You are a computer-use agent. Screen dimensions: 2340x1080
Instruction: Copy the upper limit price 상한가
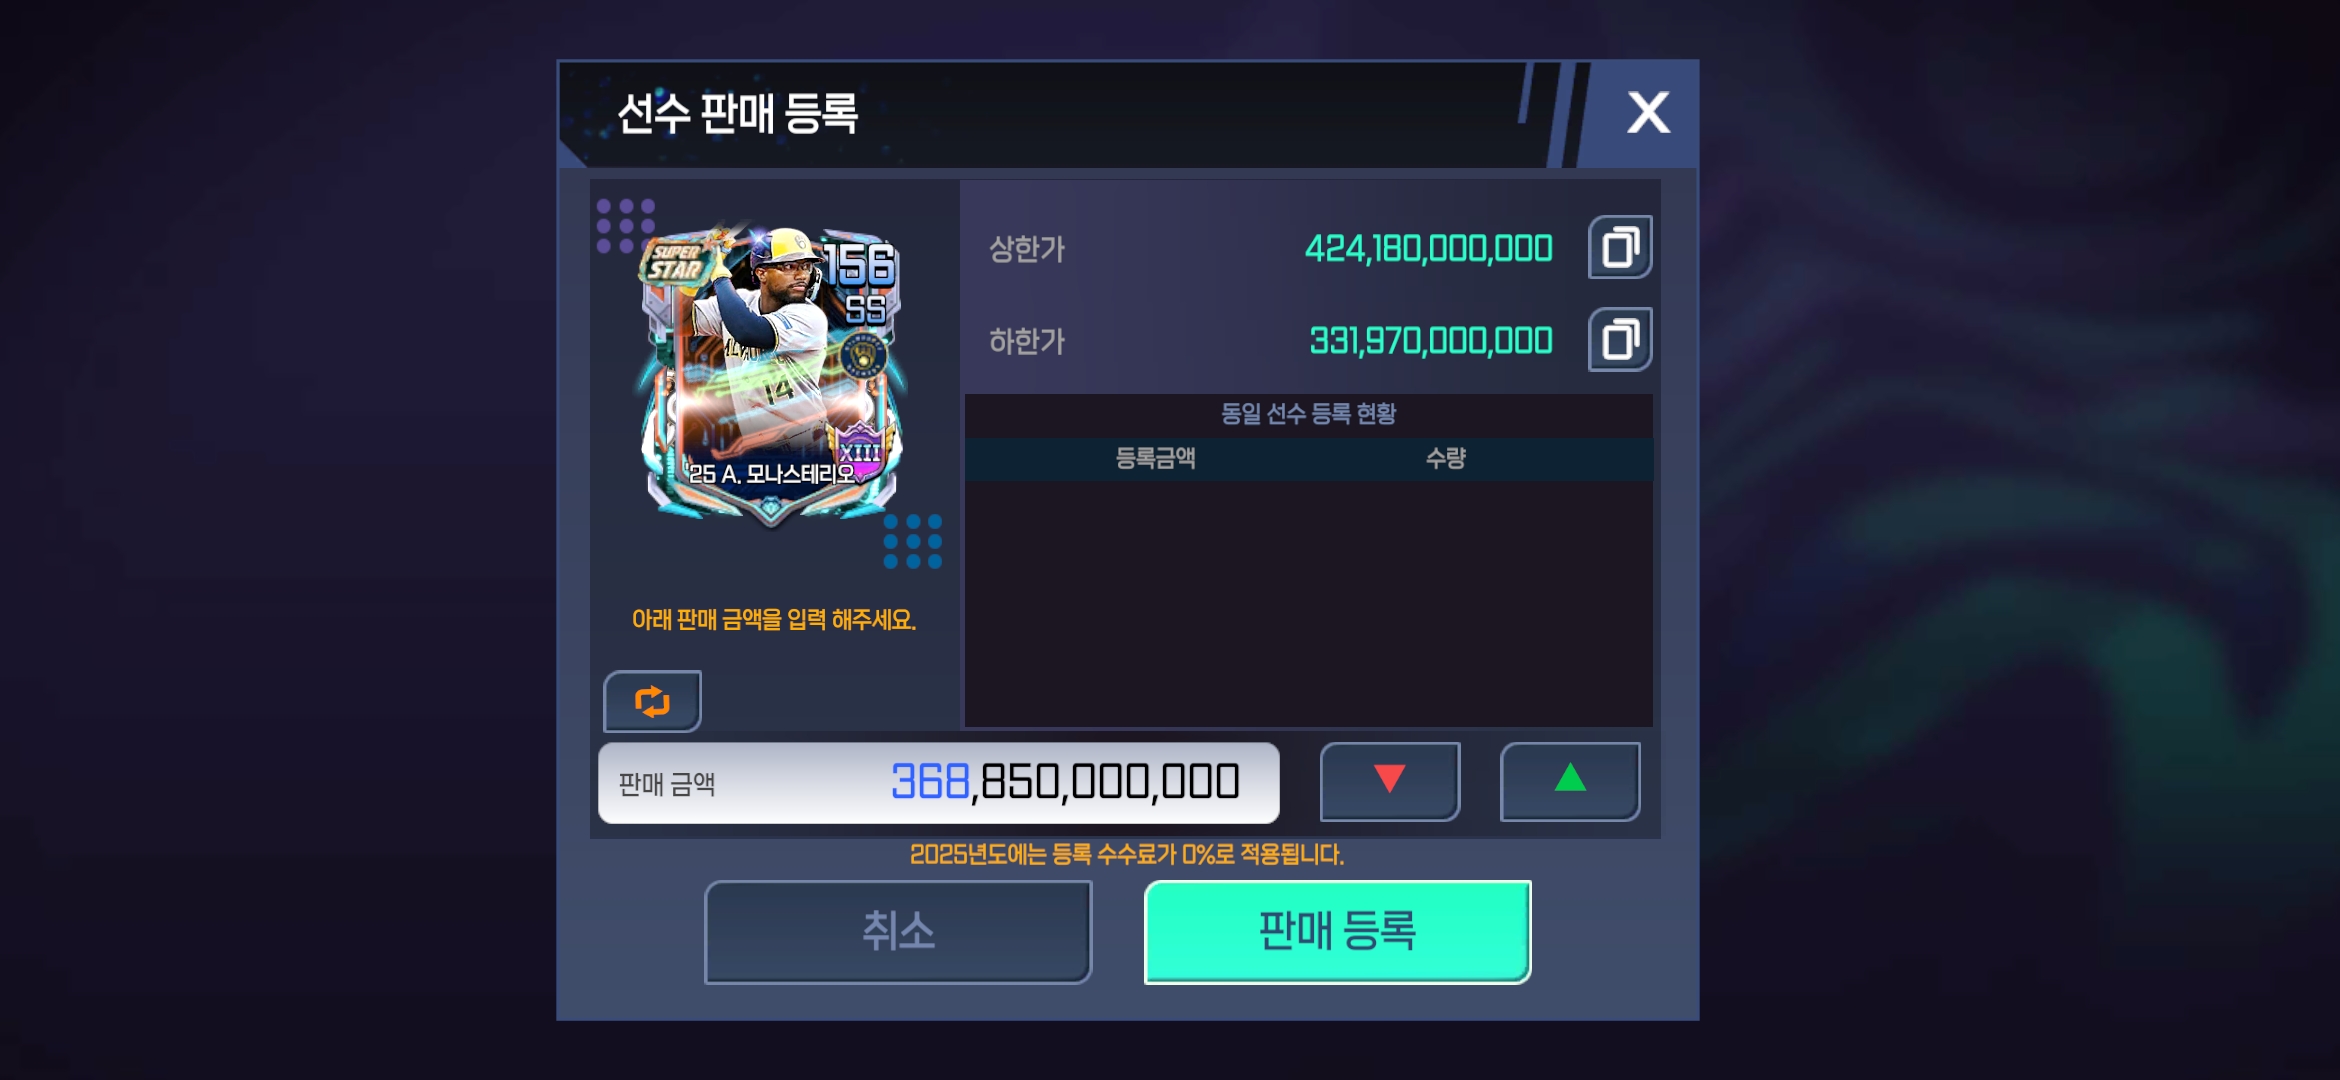1620,247
